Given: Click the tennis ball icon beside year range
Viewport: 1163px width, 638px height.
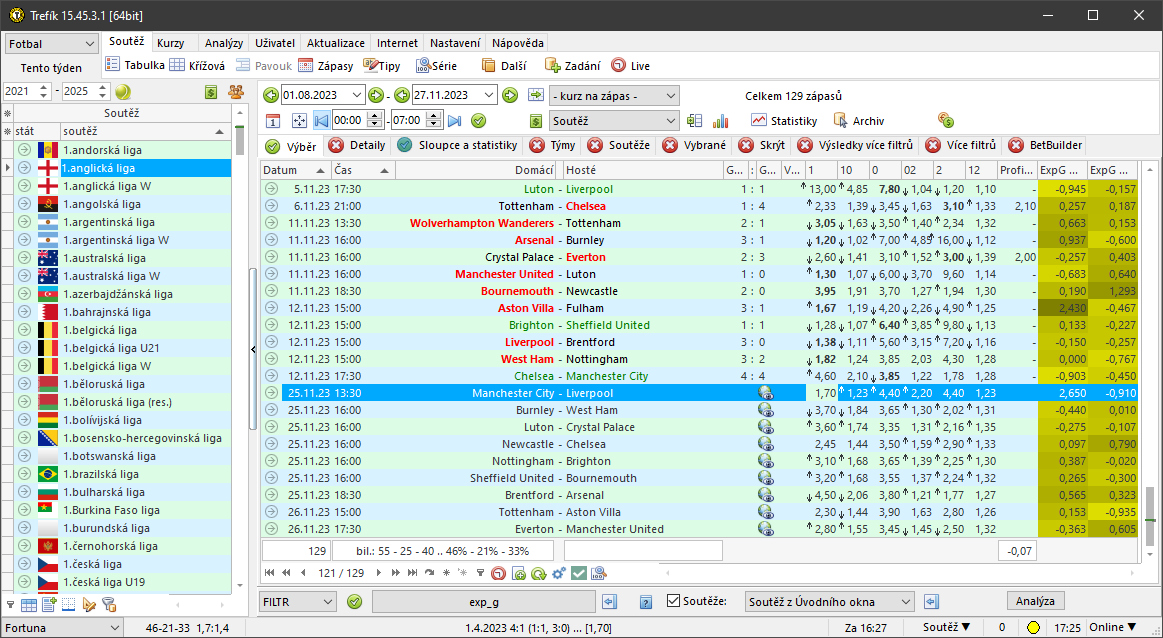Looking at the screenshot, I should click(123, 92).
